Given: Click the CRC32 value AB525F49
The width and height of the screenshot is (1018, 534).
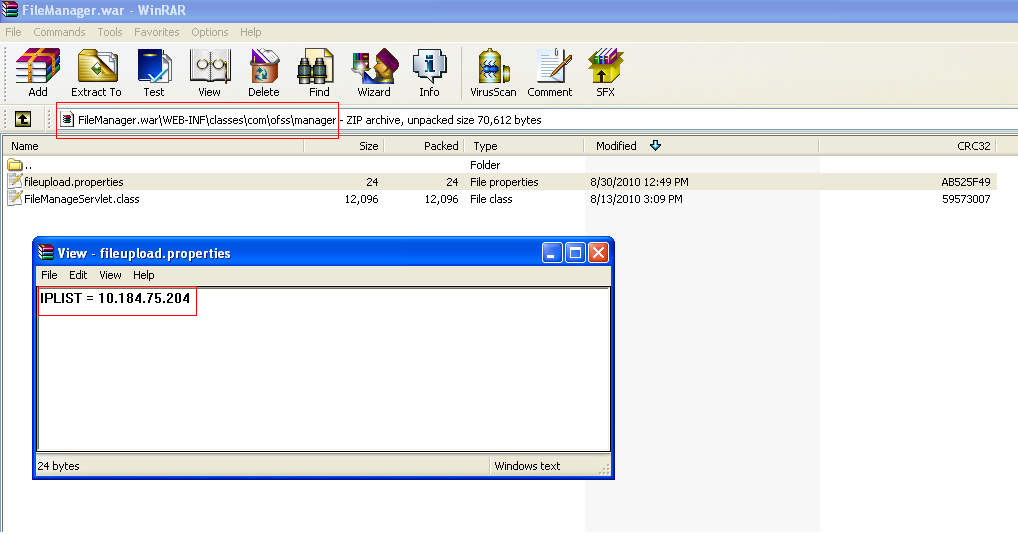Looking at the screenshot, I should point(965,182).
